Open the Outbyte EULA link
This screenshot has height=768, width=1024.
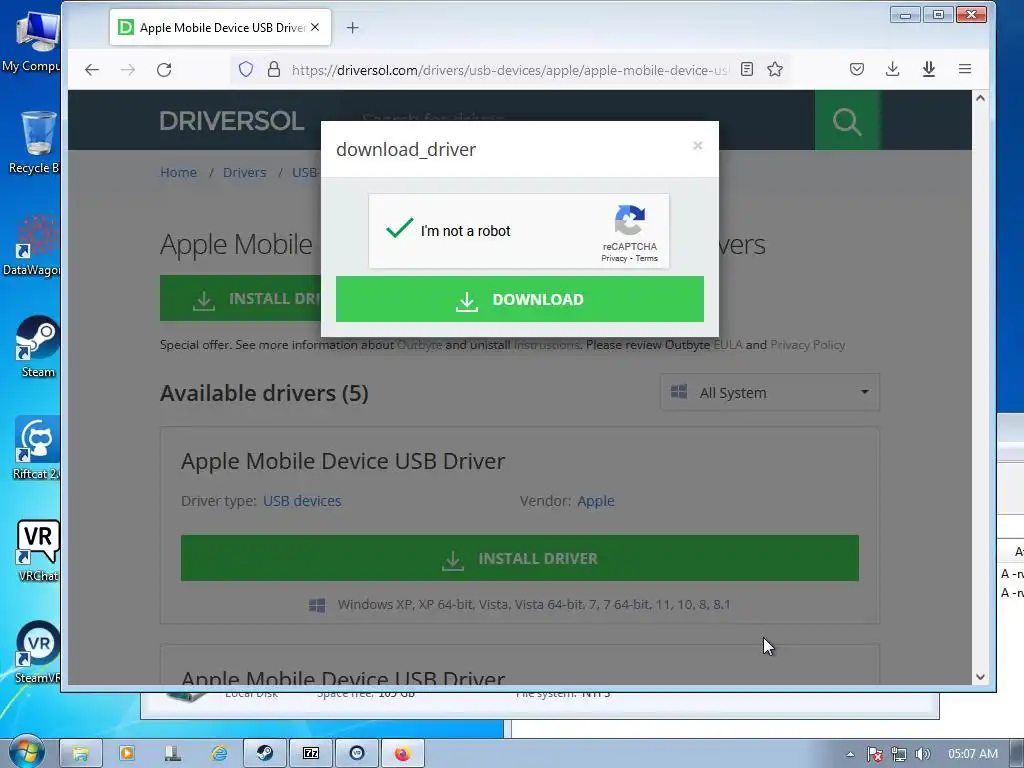point(728,345)
